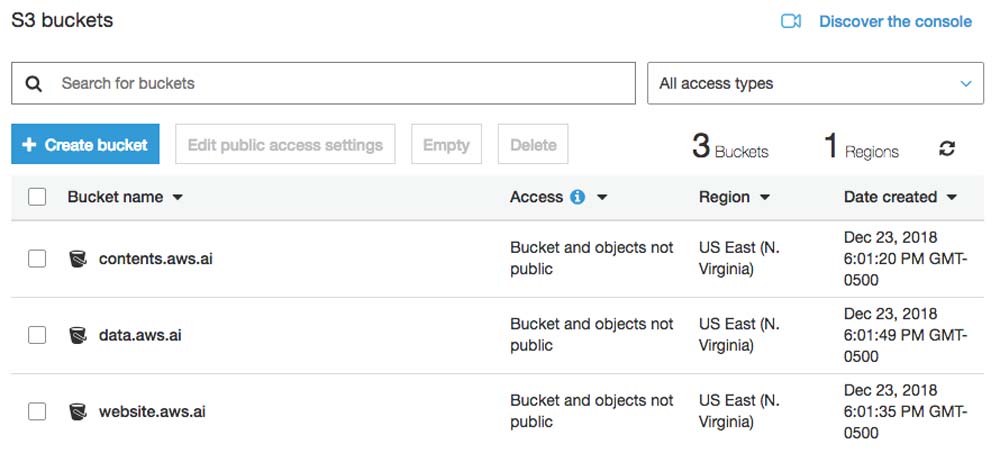The width and height of the screenshot is (1000, 453).
Task: Sort by Region column arrow
Action: coord(765,198)
